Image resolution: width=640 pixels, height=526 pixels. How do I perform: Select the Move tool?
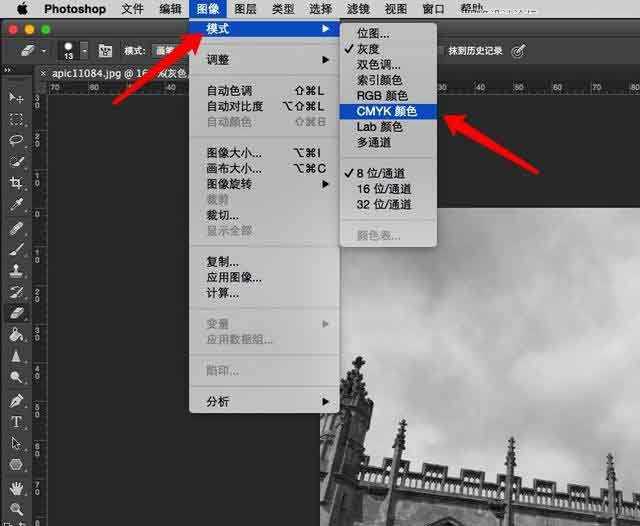point(16,98)
